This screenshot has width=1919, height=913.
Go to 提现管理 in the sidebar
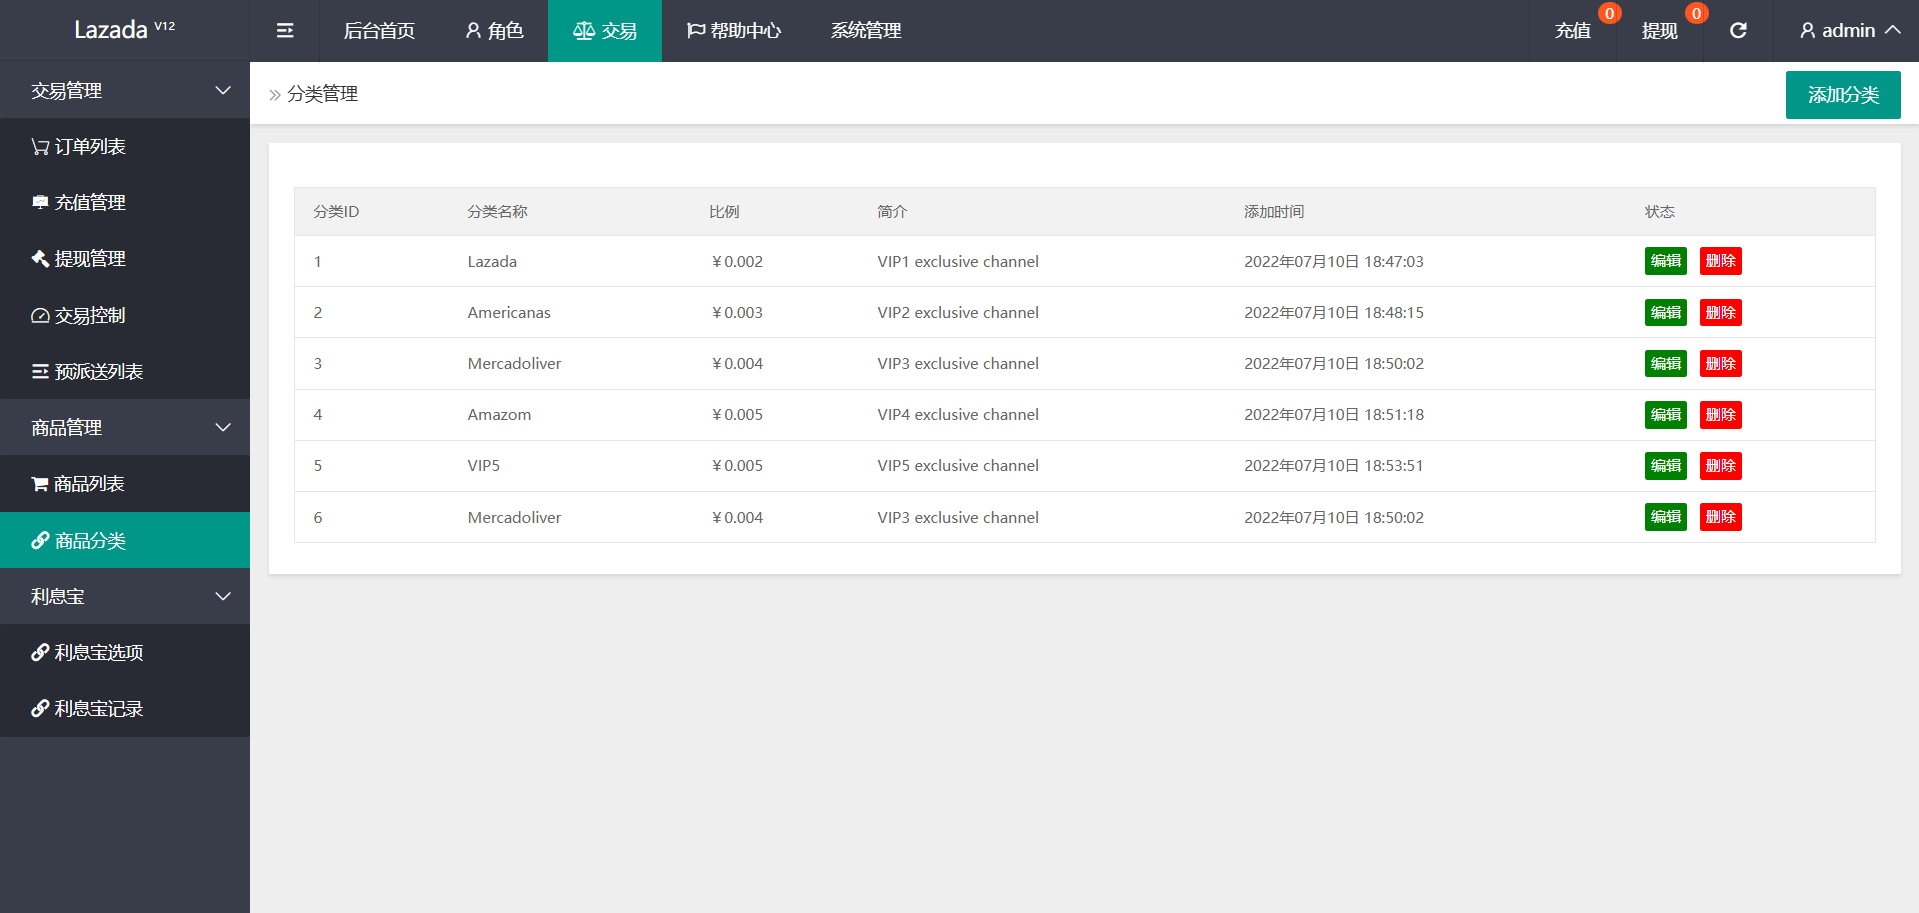coord(125,258)
